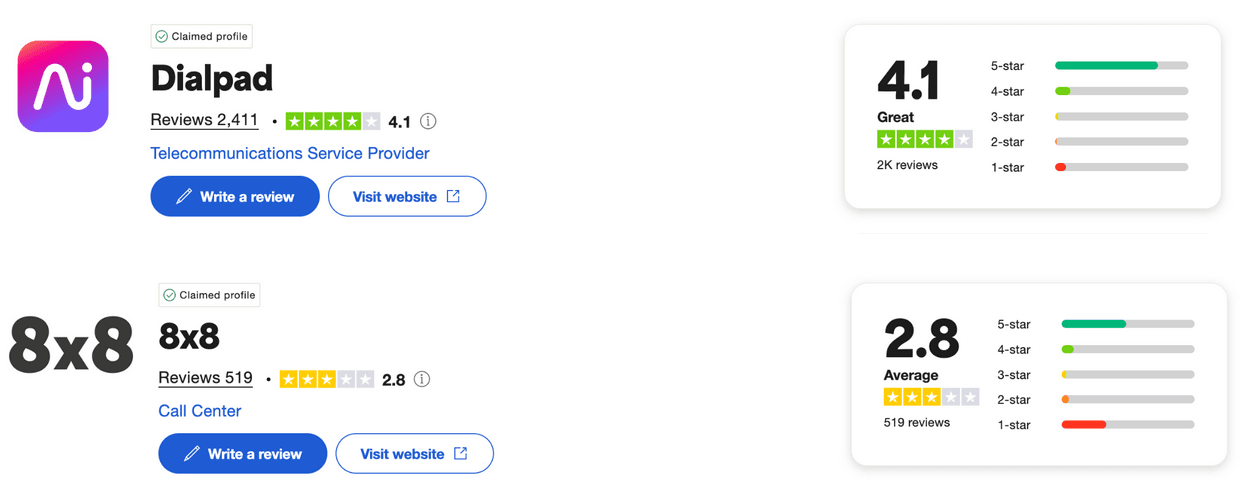
Task: Click Dialpad's green star rating icons
Action: click(x=333, y=122)
